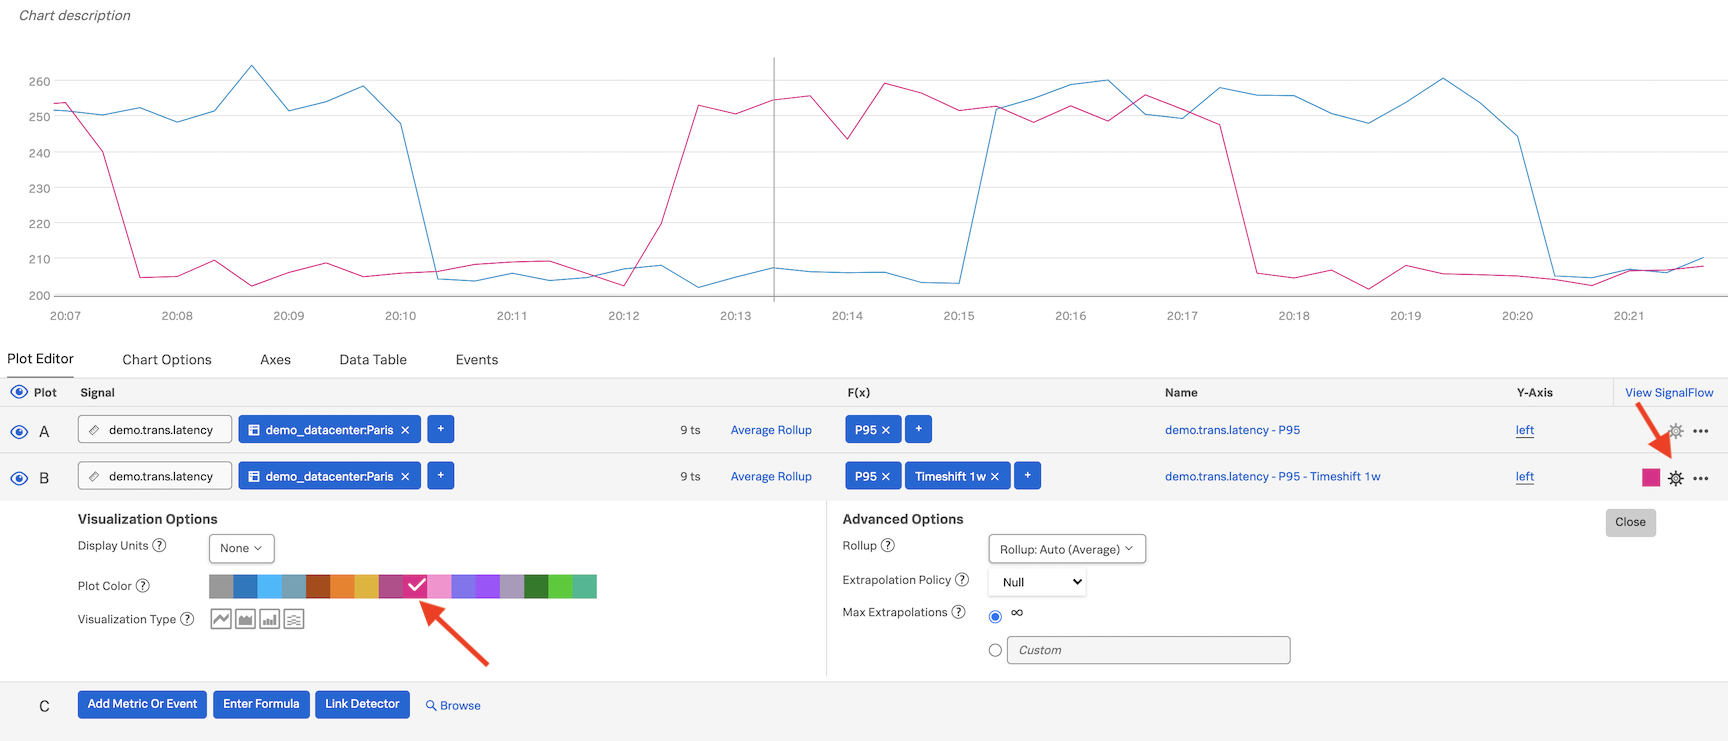Screen dimensions: 1728x741
Task: Select area chart visualization type
Action: [245, 620]
